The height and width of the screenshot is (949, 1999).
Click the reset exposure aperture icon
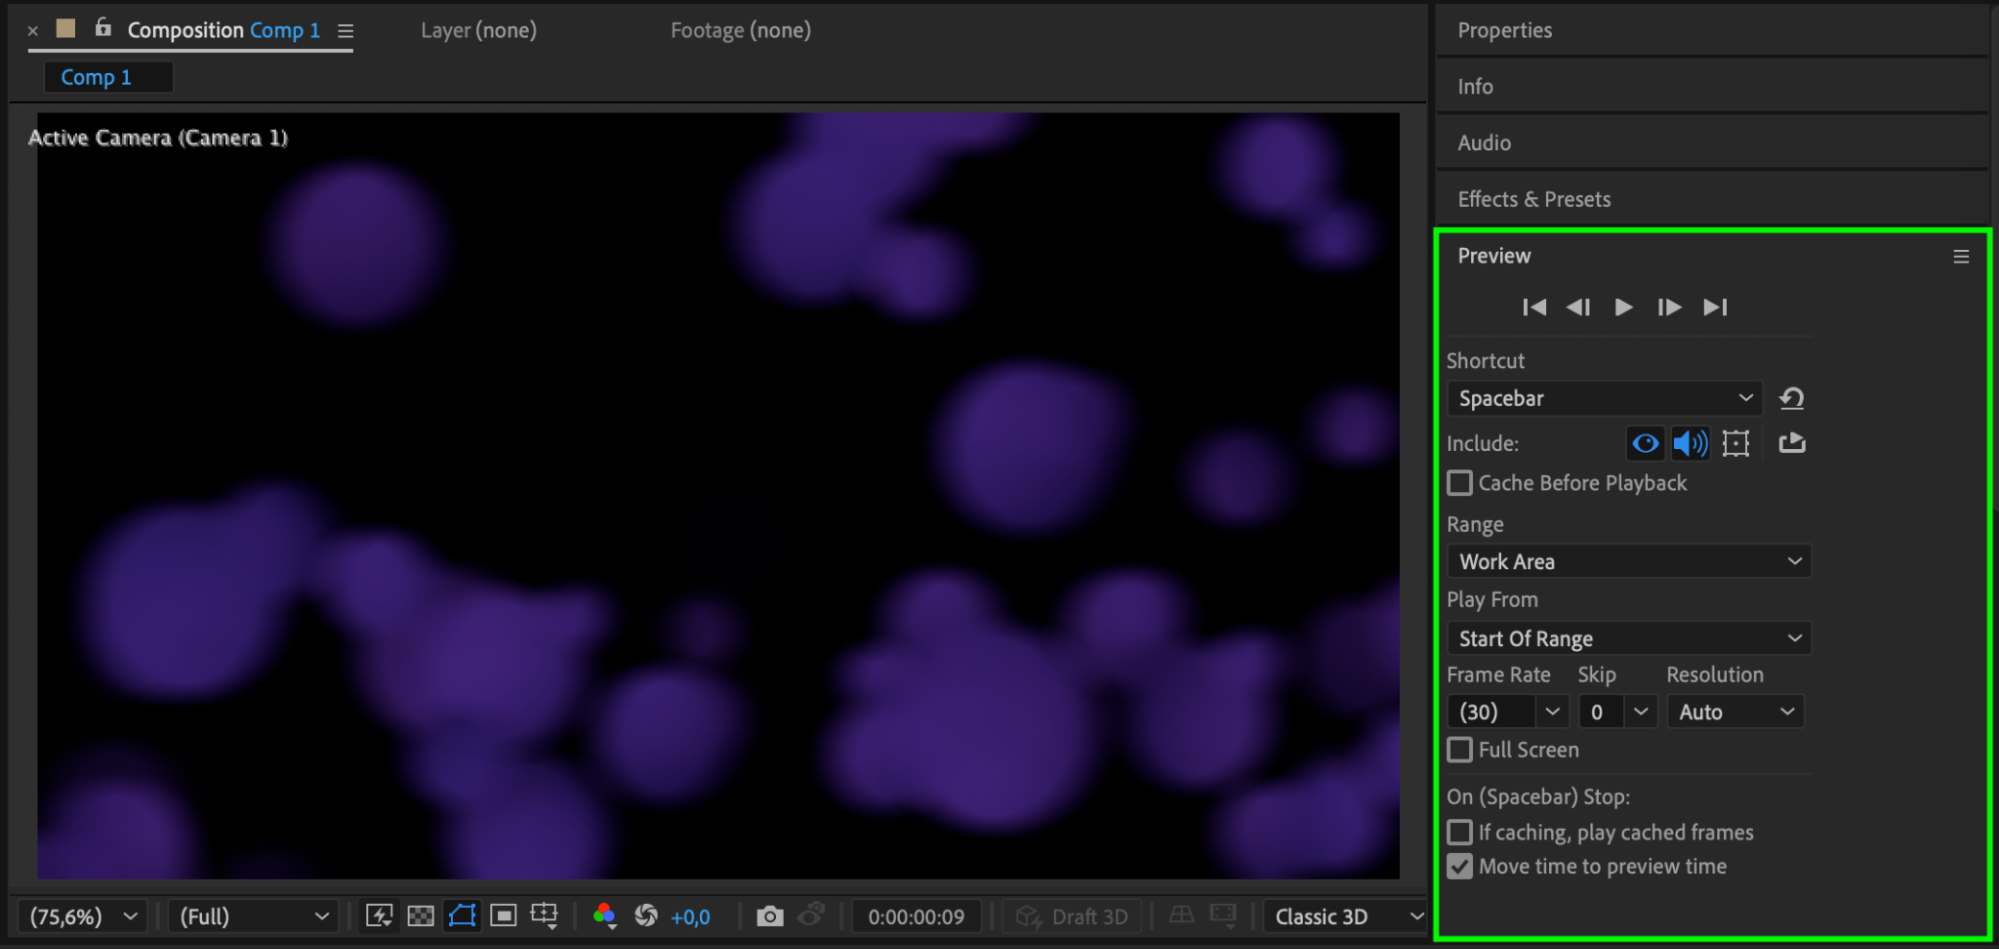[646, 916]
